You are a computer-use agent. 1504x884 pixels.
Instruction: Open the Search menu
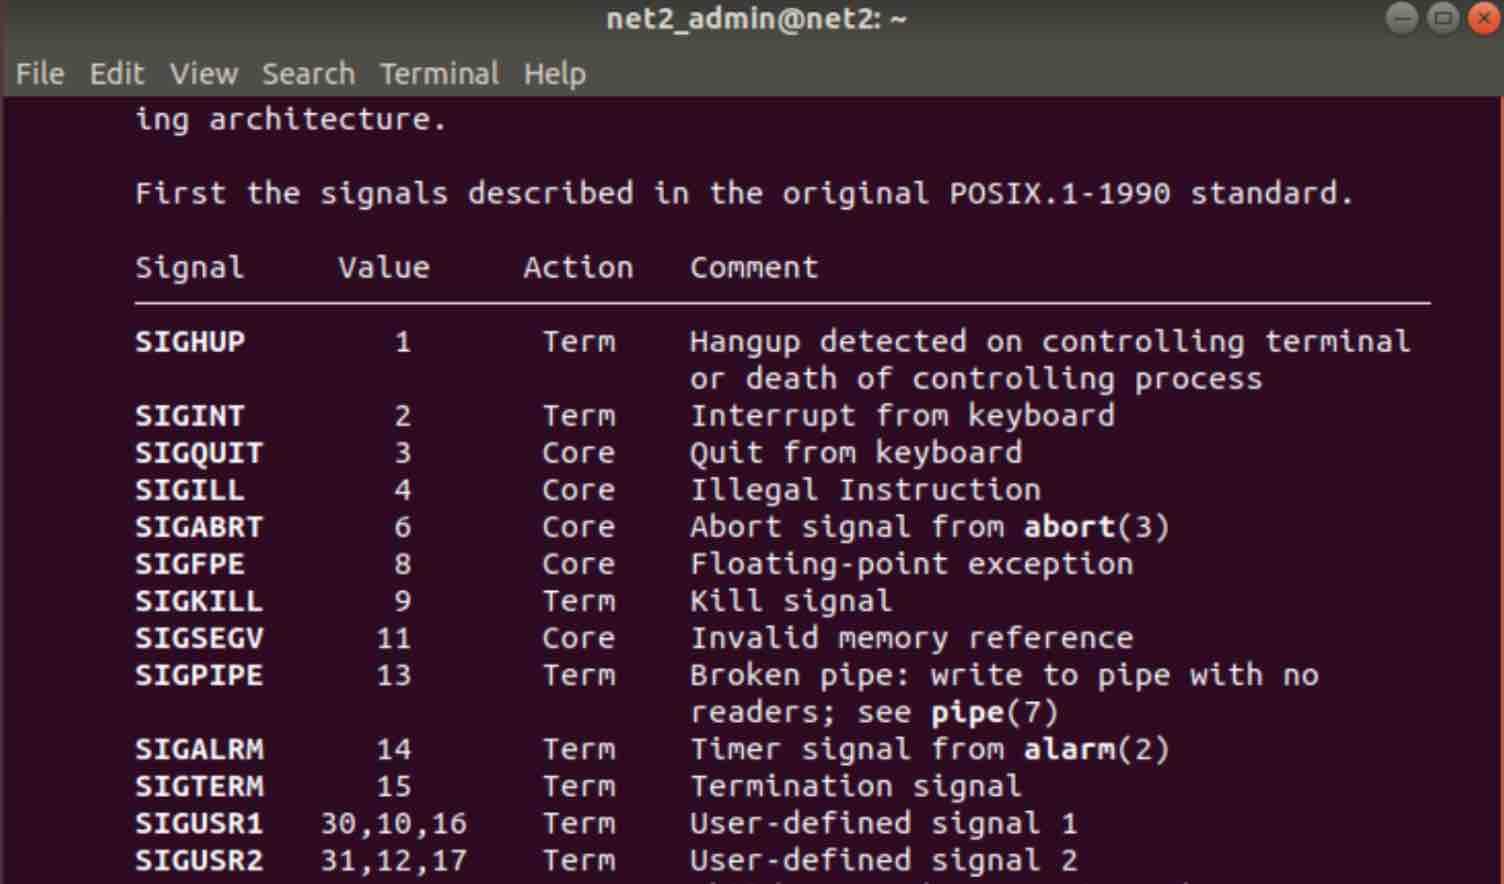(309, 73)
